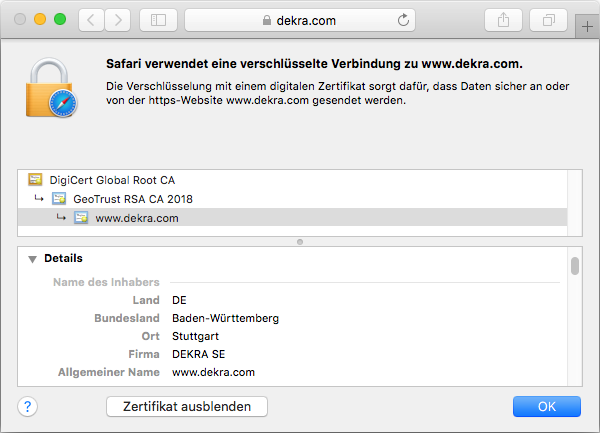
Task: Select GeoTrust RSA CA 2018 row
Action: [292, 199]
